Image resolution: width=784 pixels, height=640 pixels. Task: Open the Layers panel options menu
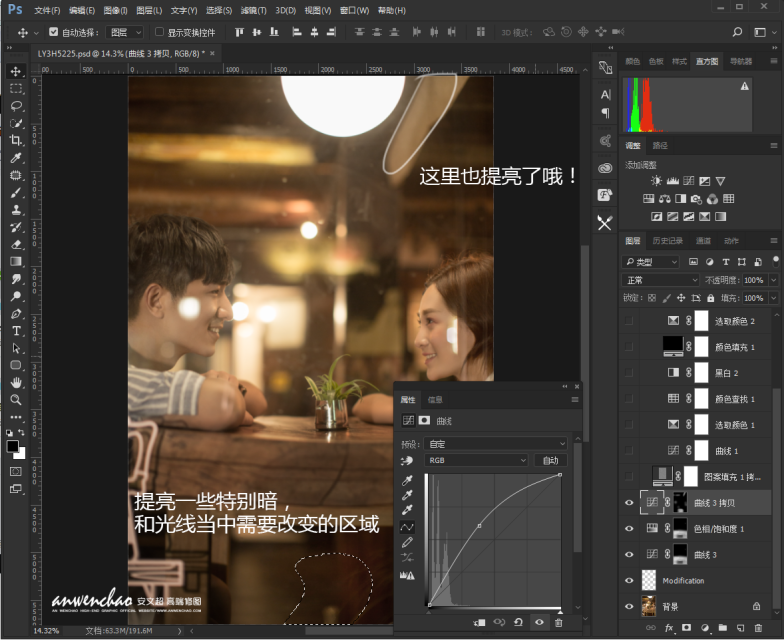[x=774, y=240]
